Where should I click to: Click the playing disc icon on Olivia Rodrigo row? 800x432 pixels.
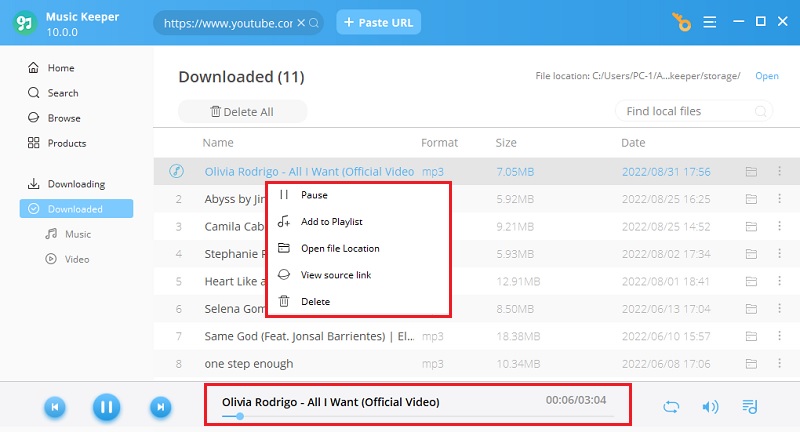tap(177, 171)
